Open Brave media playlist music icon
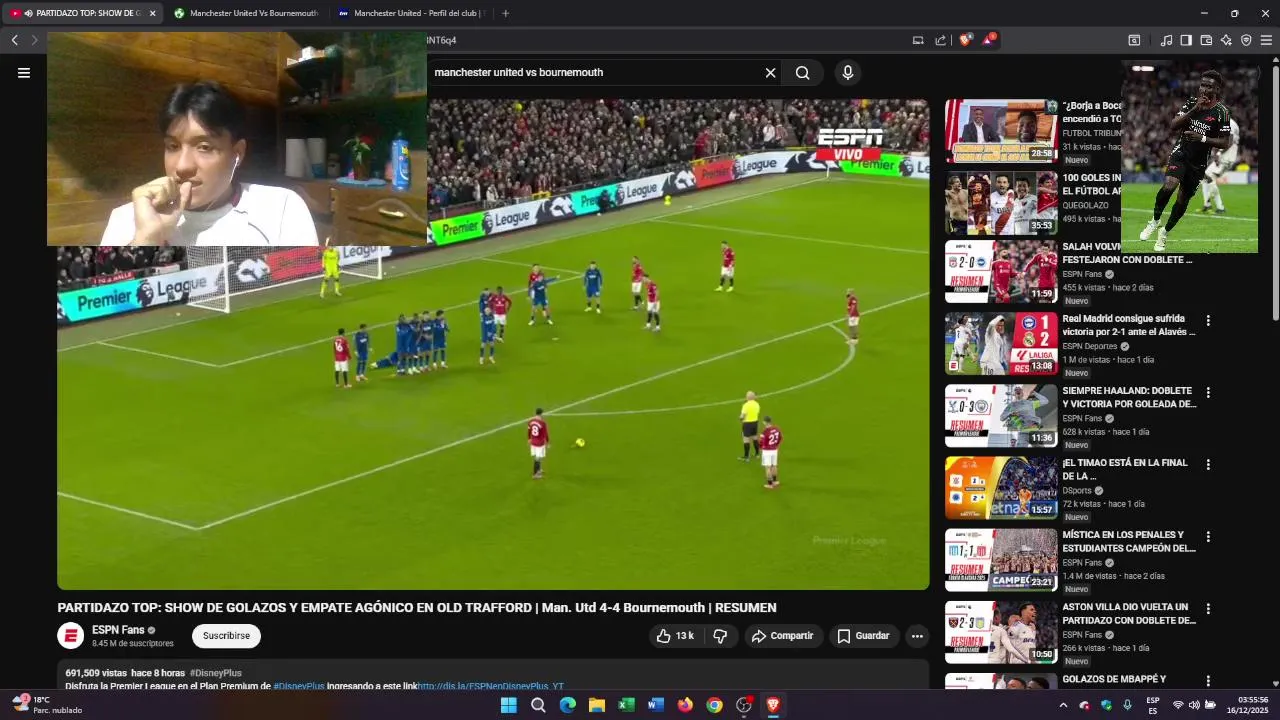Image resolution: width=1280 pixels, height=720 pixels. click(1166, 40)
